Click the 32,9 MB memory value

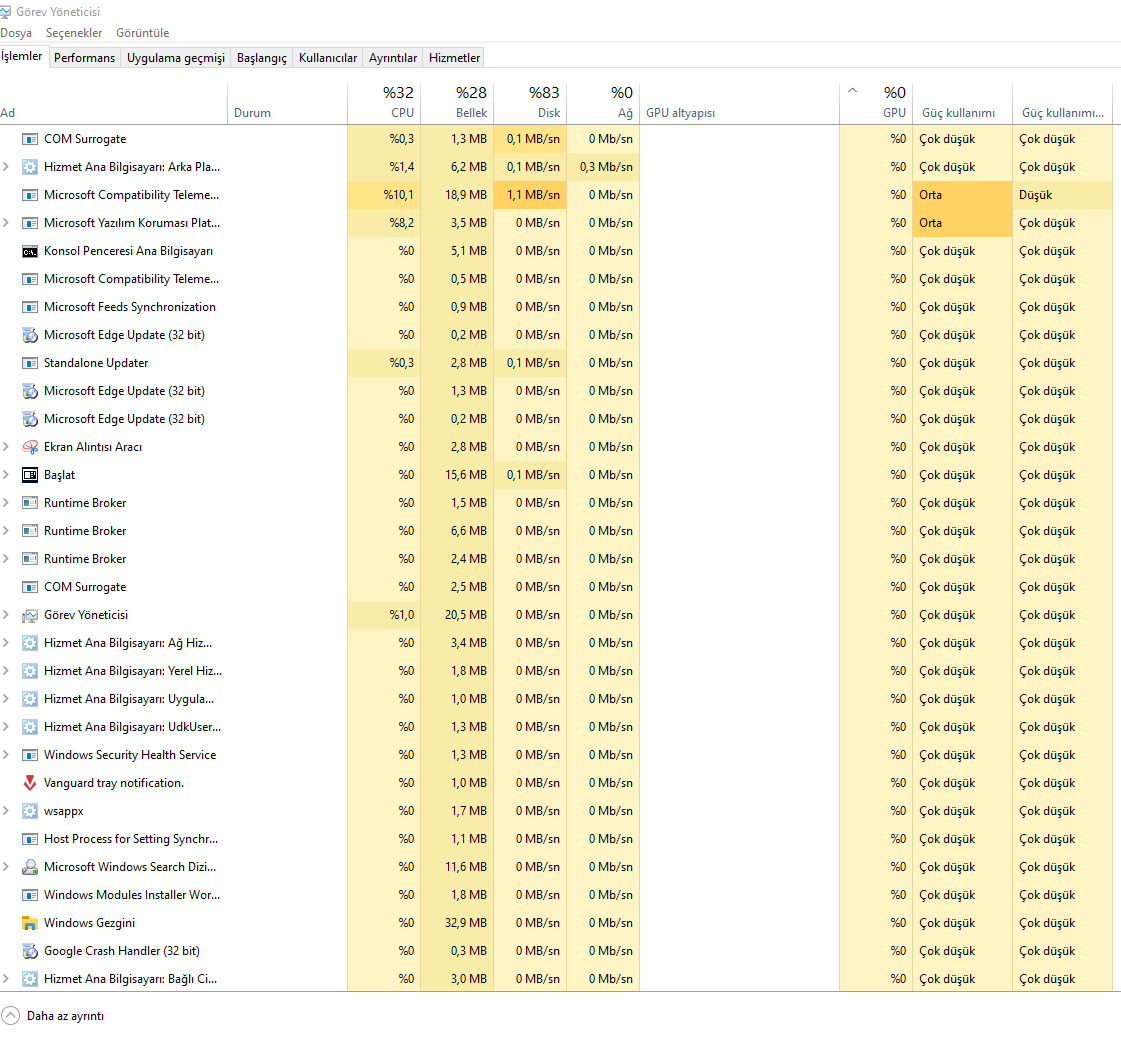click(465, 923)
